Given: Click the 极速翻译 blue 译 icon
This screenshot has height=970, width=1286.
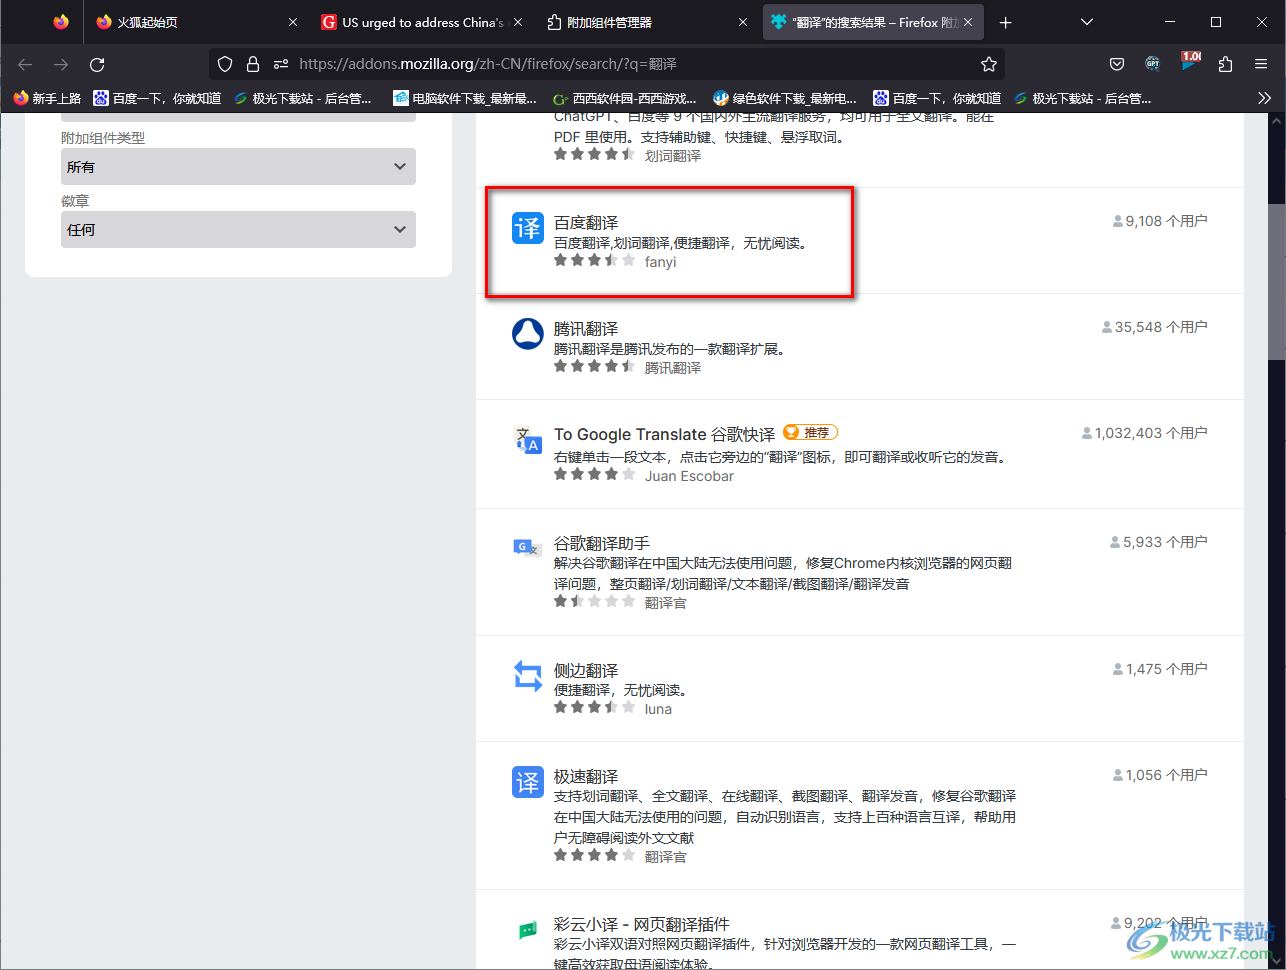Looking at the screenshot, I should 527,782.
